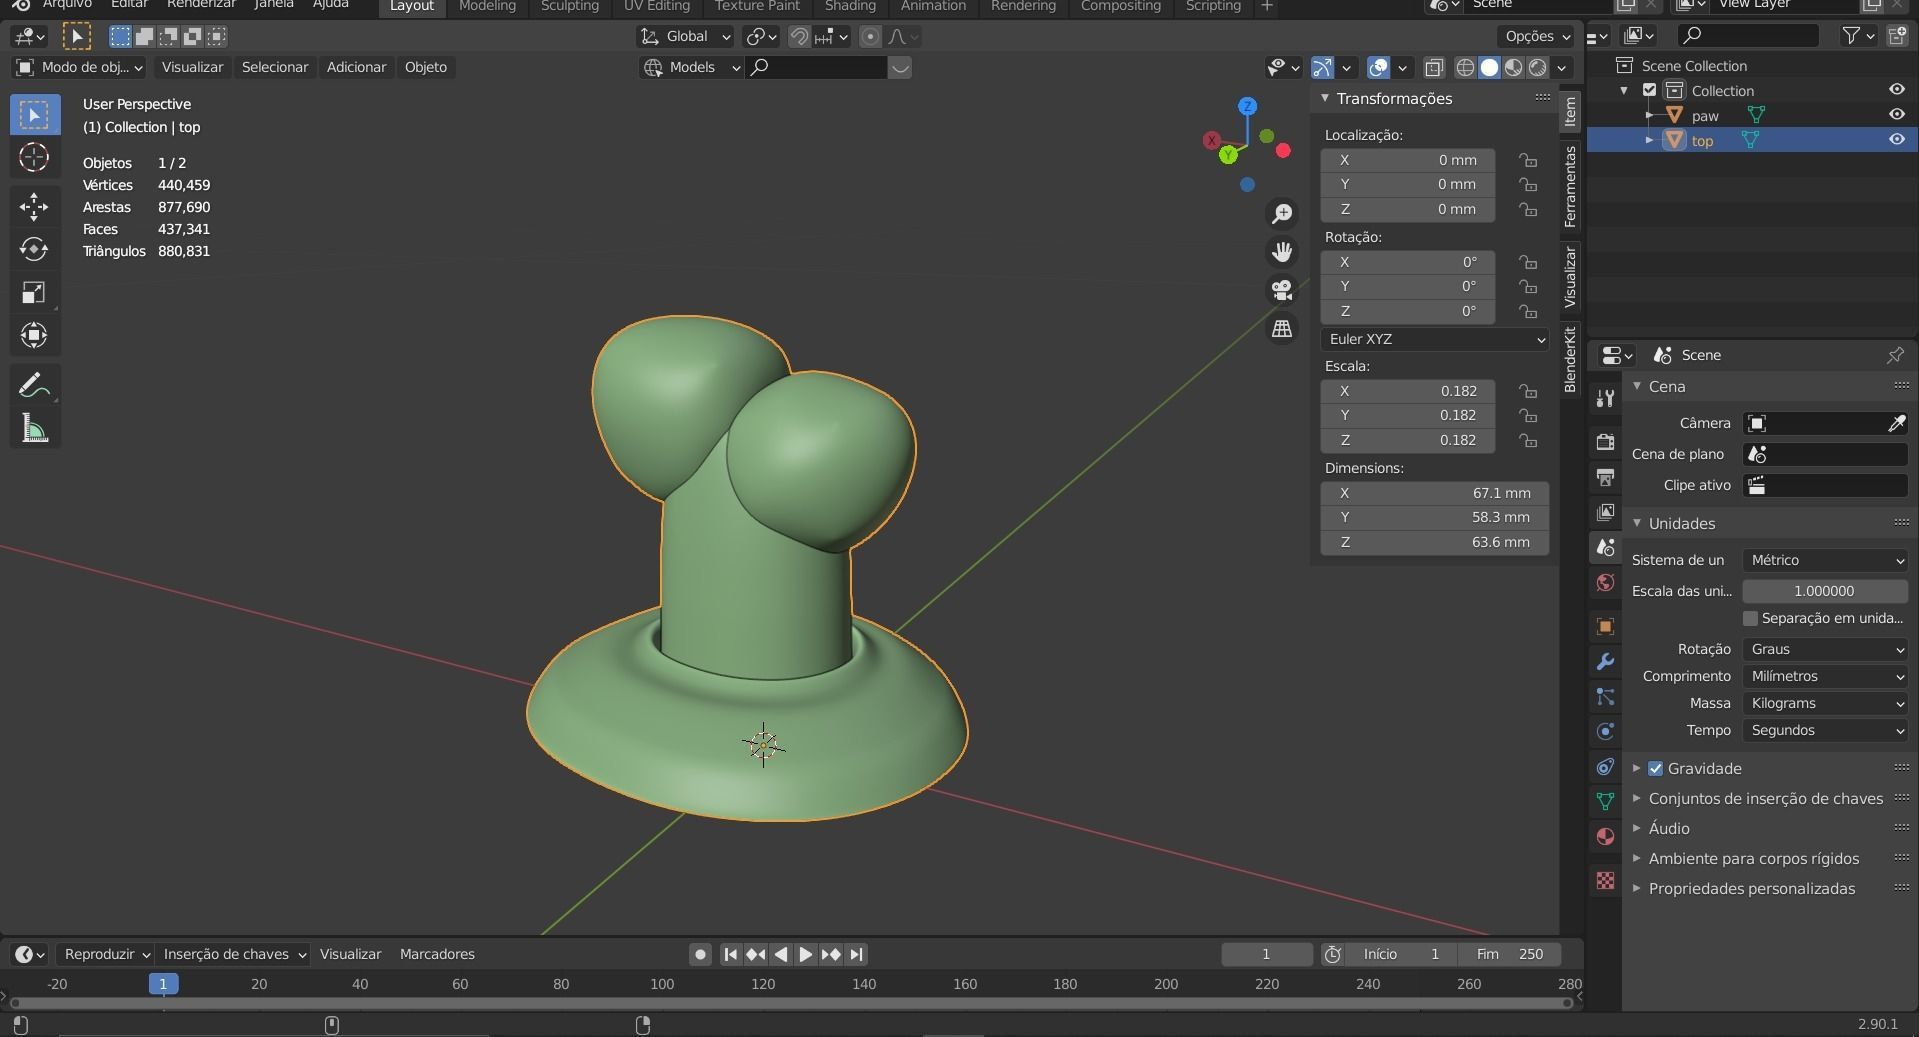Open the Output properties printer icon
Viewport: 1919px width, 1037px height.
click(1605, 477)
